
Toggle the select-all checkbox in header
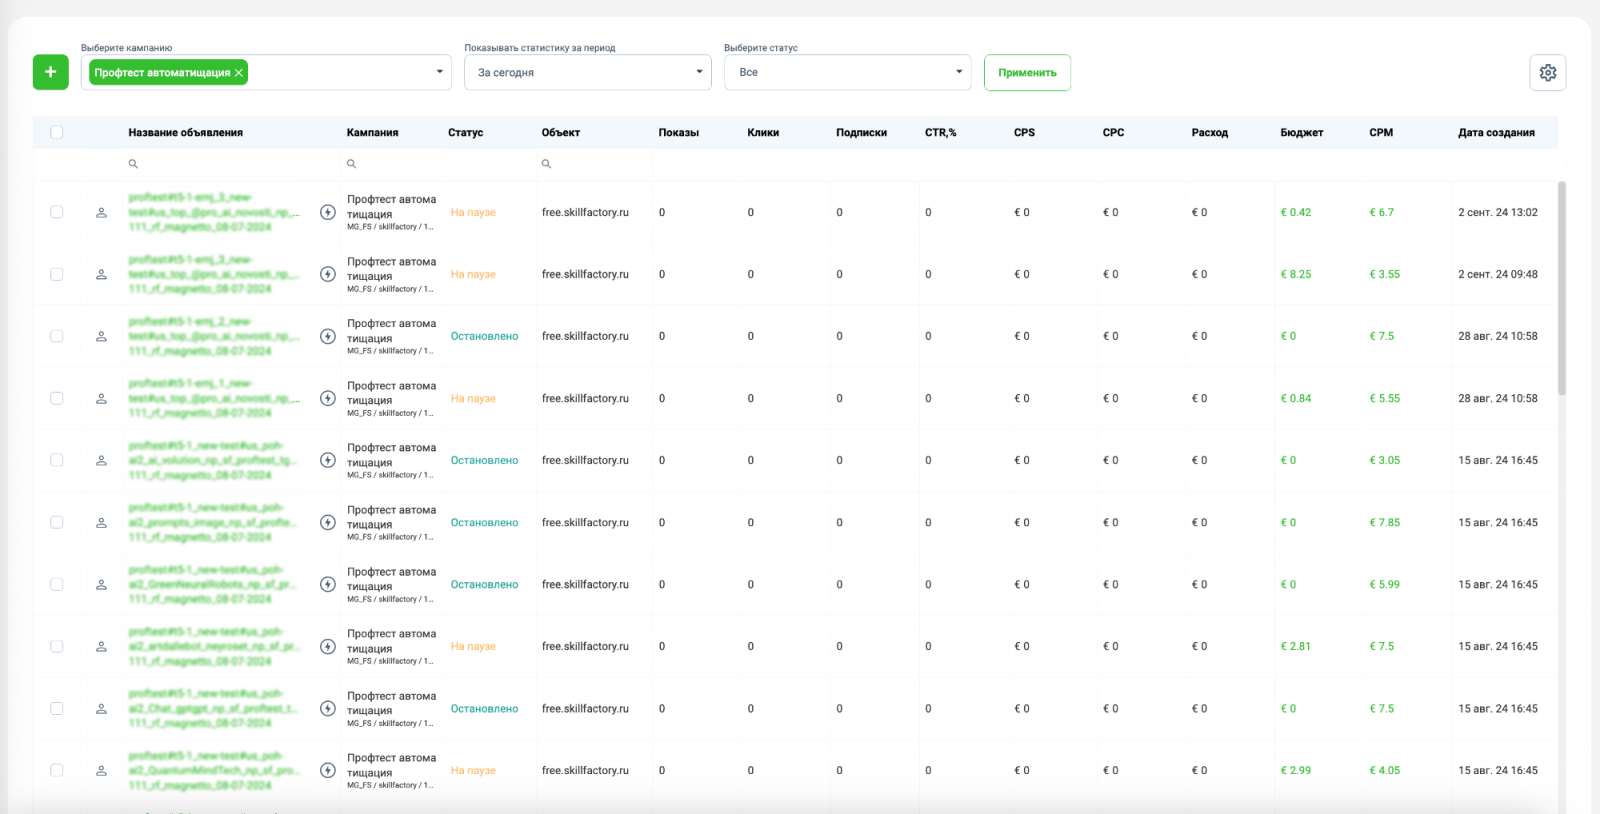[57, 132]
